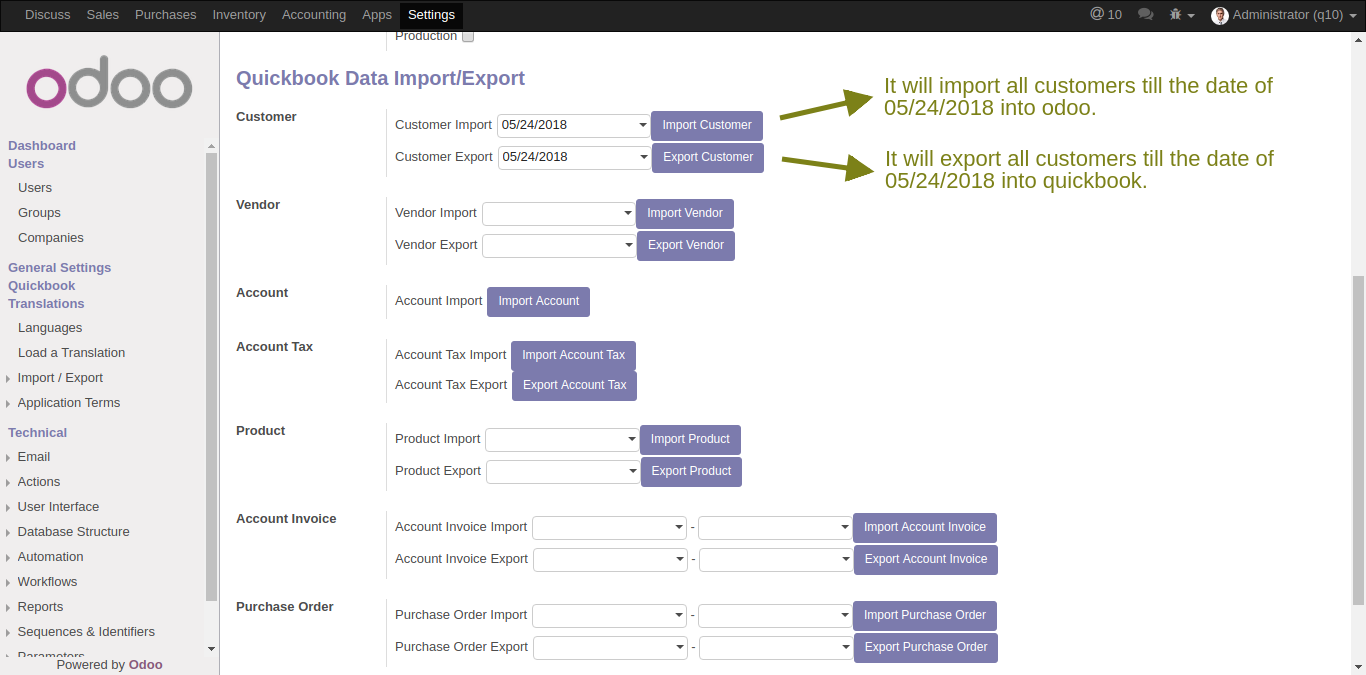Expand Sequences & Identifiers menu

(86, 632)
